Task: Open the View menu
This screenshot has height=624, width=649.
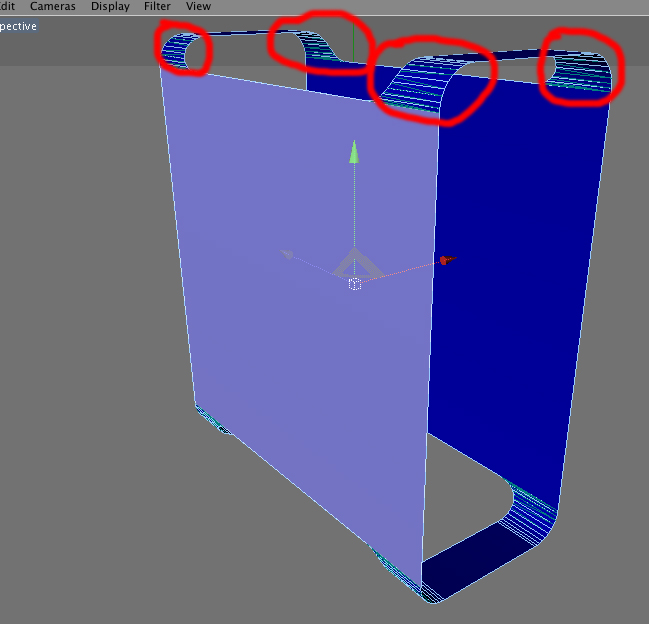Action: (x=198, y=6)
